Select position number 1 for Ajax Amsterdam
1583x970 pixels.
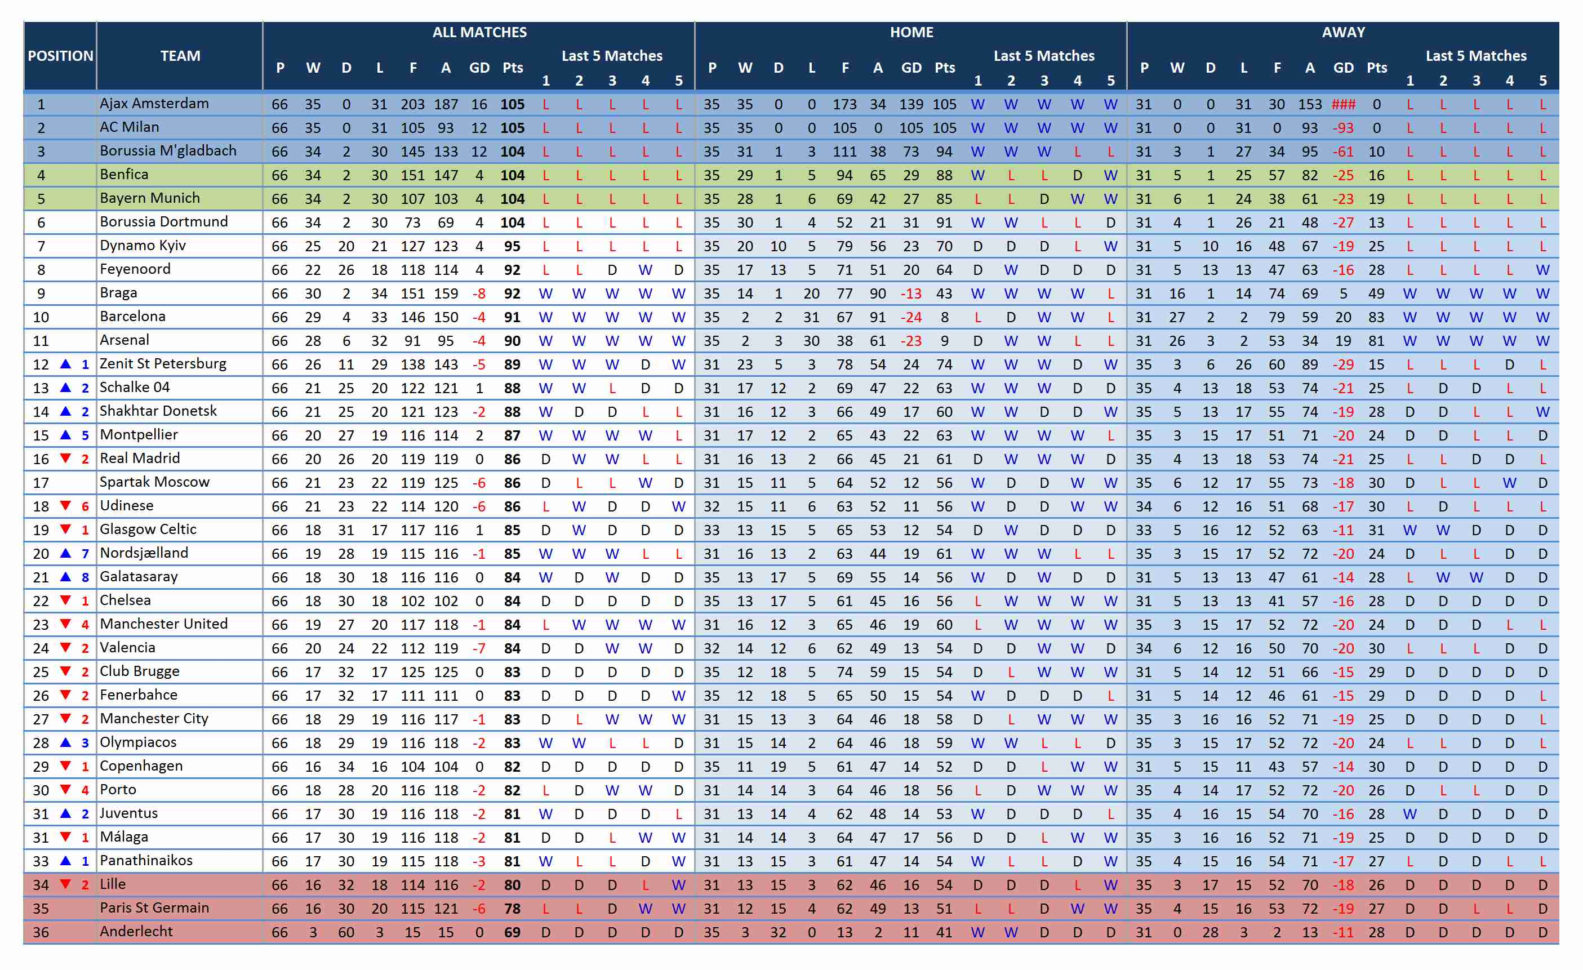point(41,104)
